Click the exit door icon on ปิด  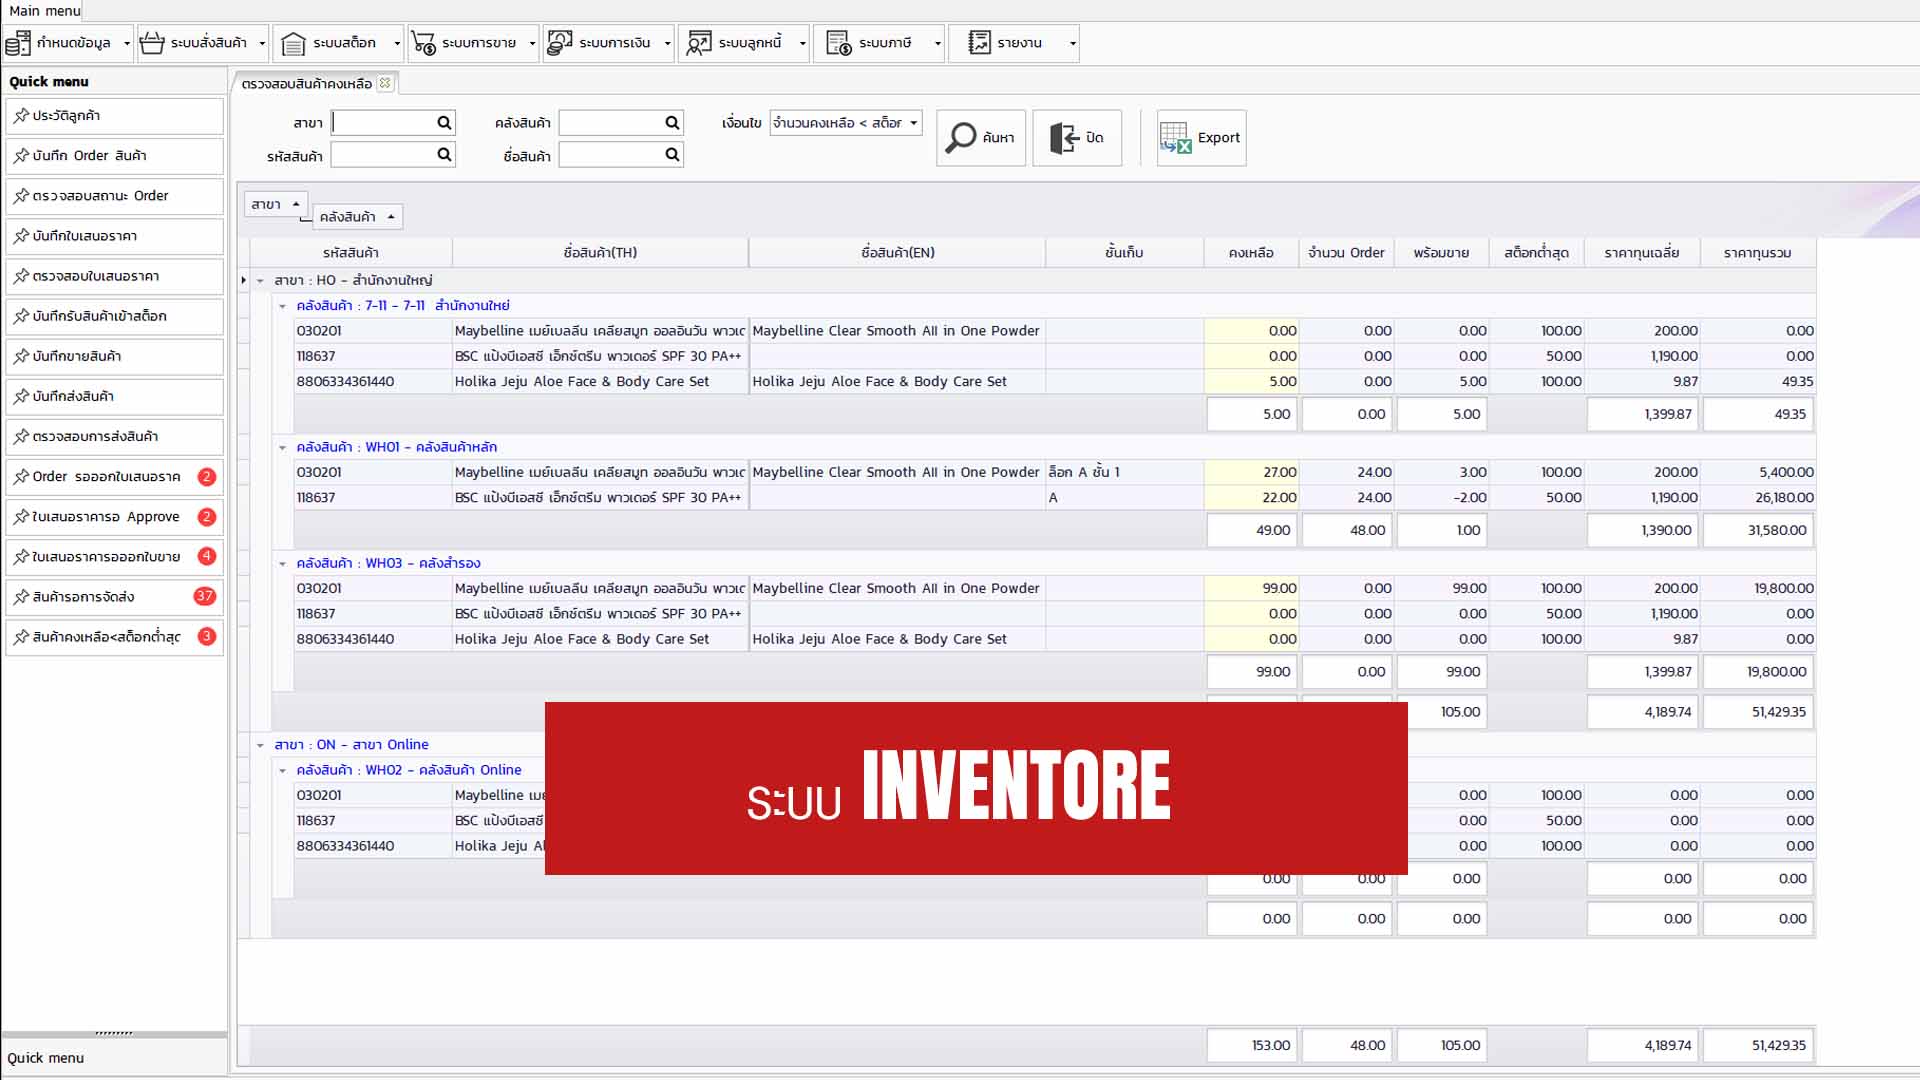click(x=1064, y=138)
